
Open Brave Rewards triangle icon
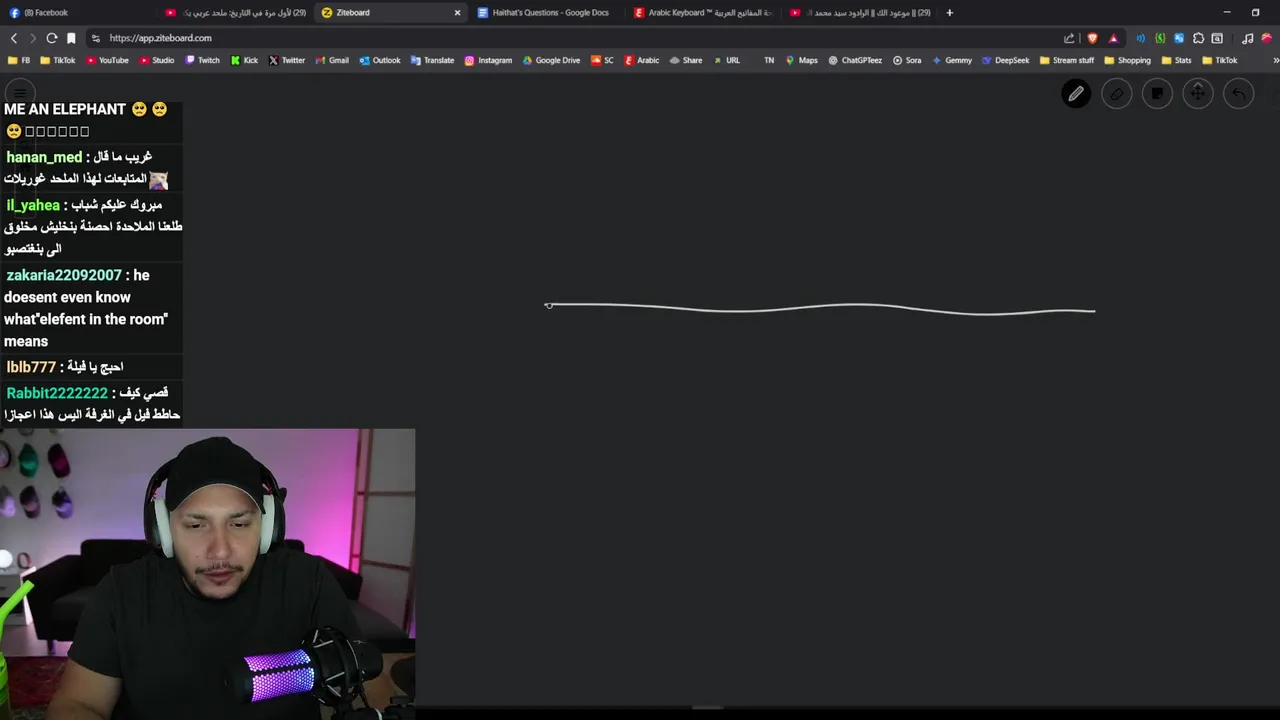tap(1113, 38)
